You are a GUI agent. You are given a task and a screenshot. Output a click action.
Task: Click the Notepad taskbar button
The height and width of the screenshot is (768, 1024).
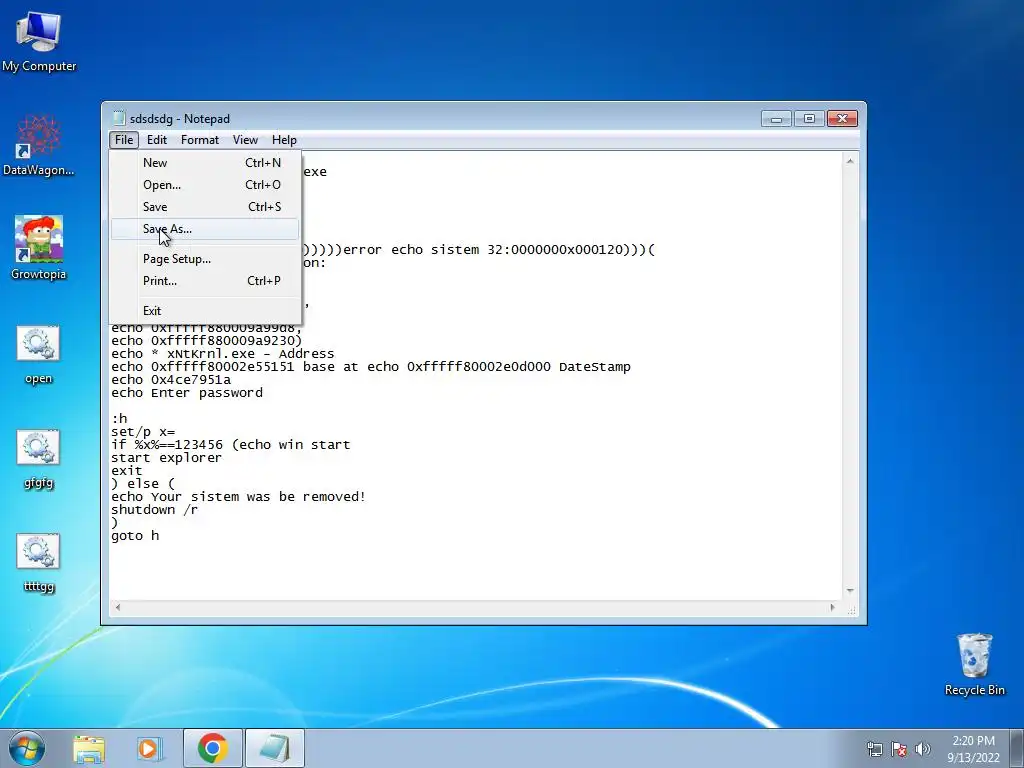(x=275, y=748)
